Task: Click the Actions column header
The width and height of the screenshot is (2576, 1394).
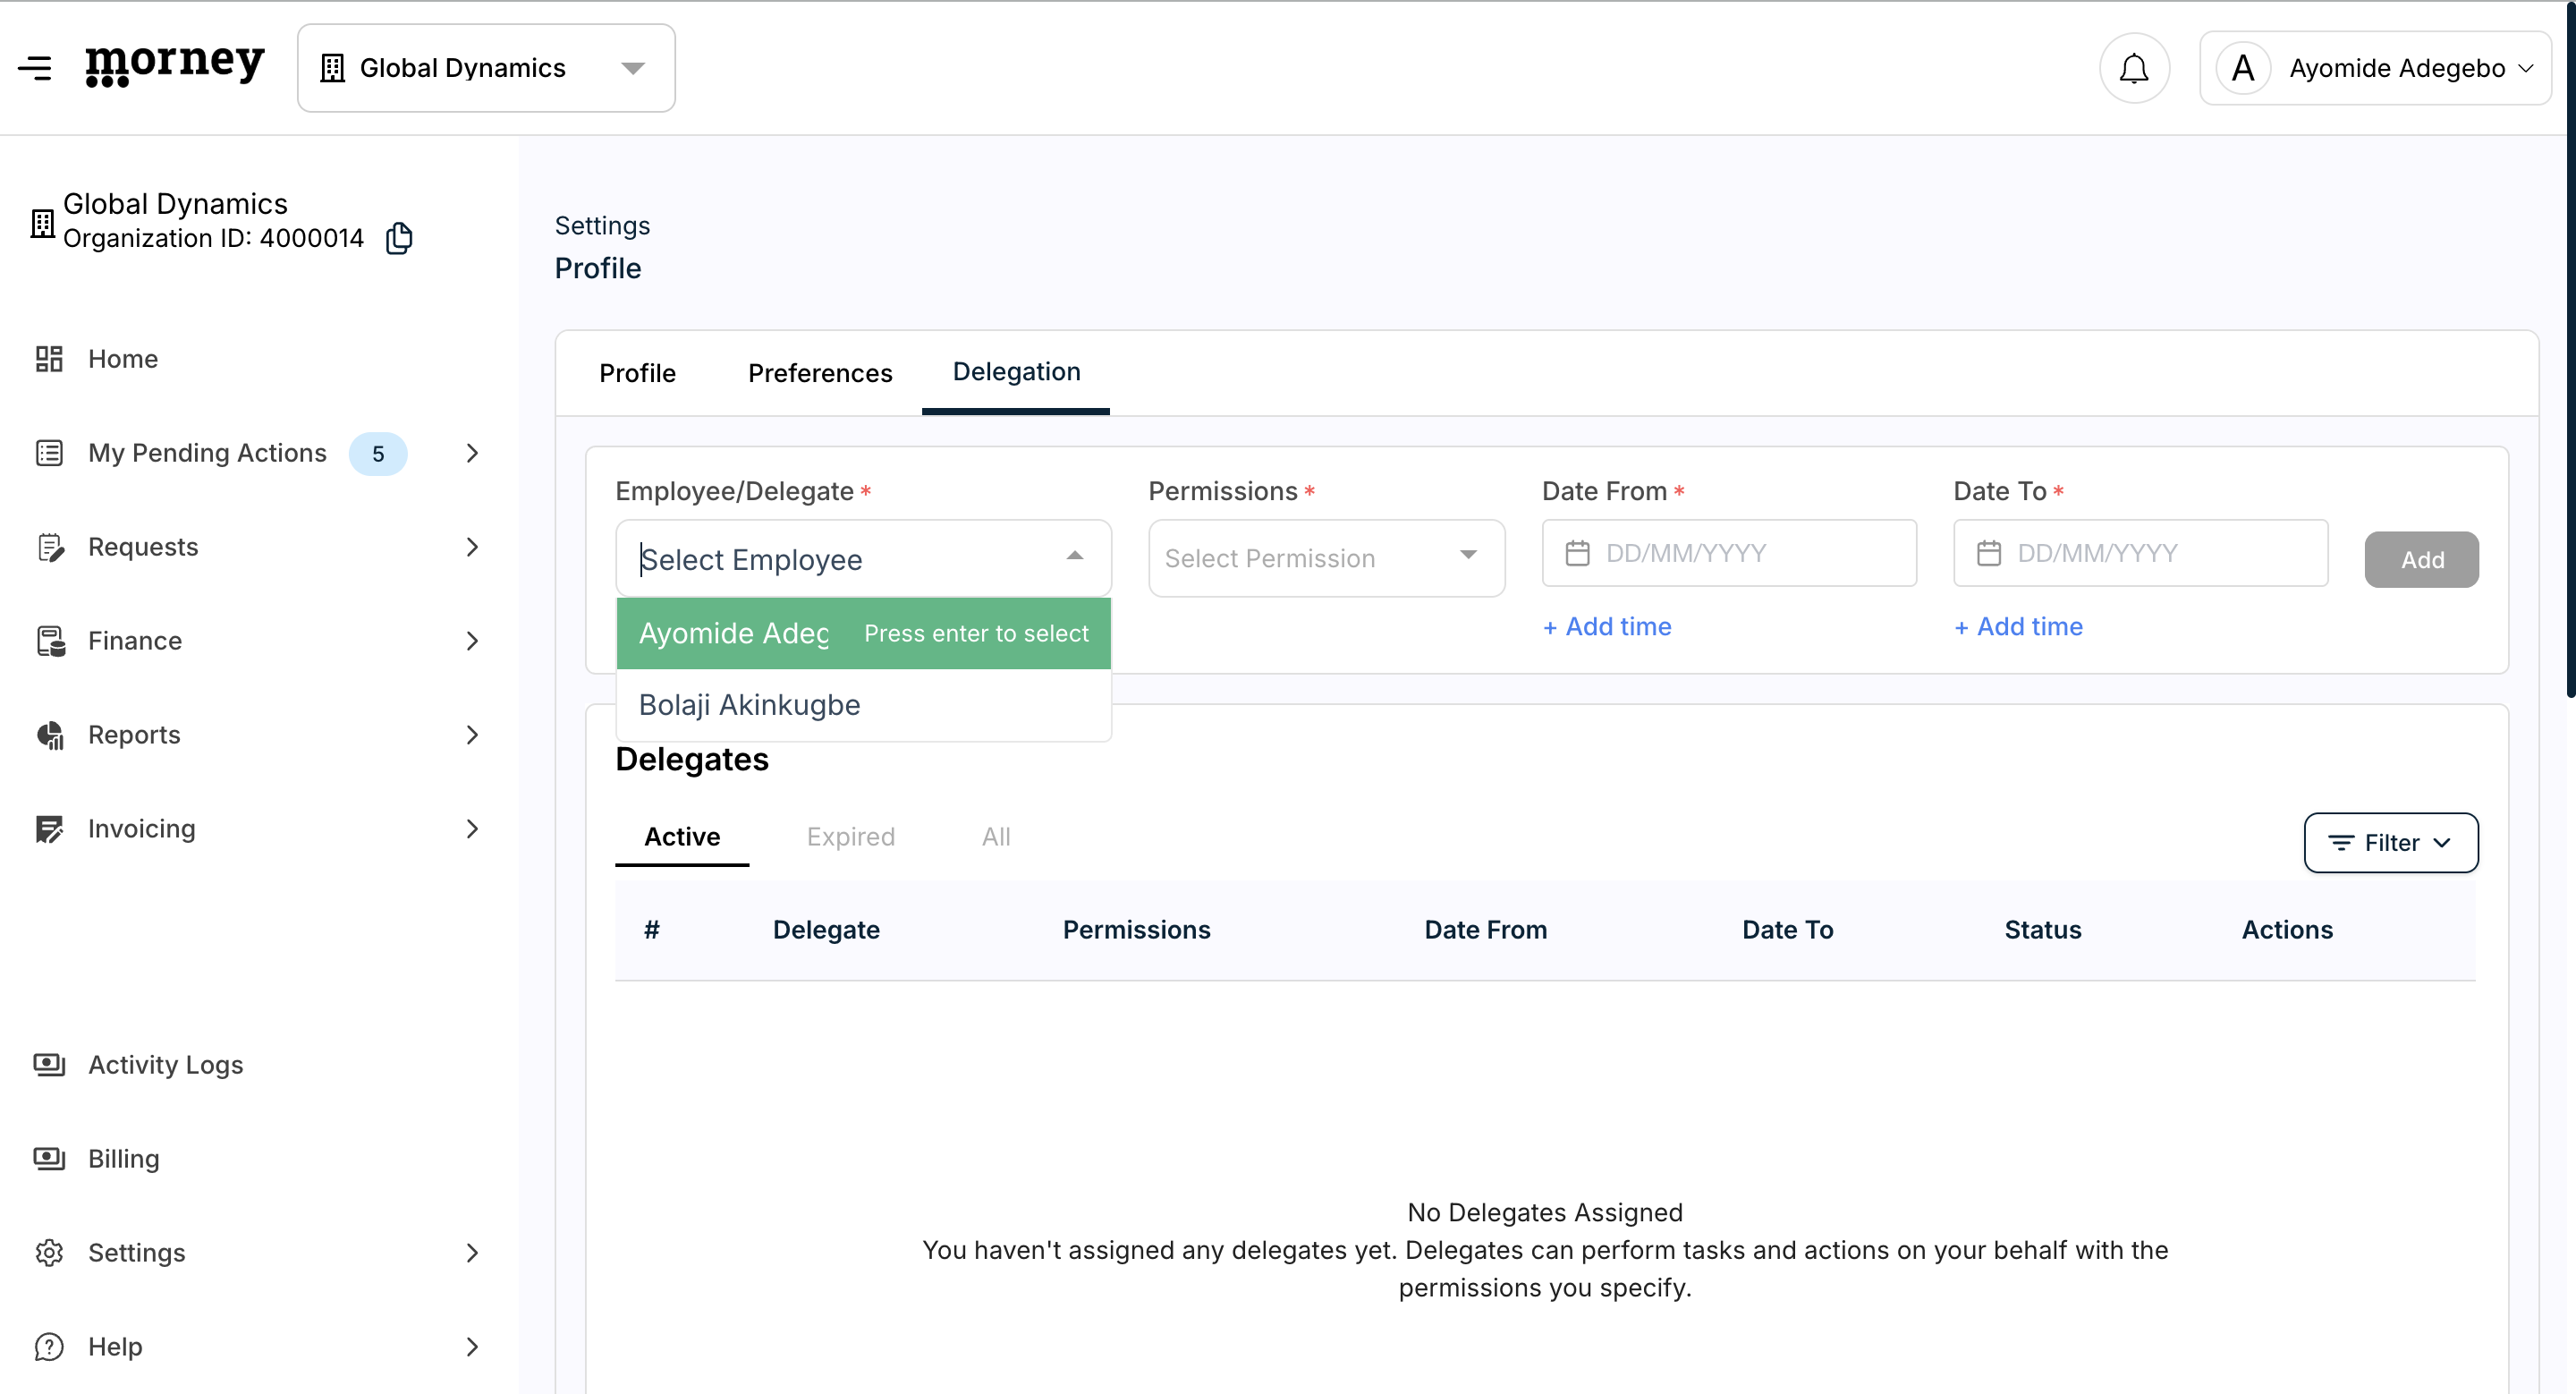Action: tap(2287, 930)
